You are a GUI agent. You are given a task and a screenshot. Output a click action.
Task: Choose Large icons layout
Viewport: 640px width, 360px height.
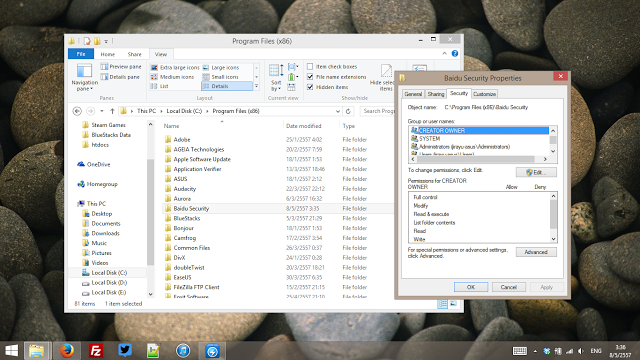coord(221,67)
